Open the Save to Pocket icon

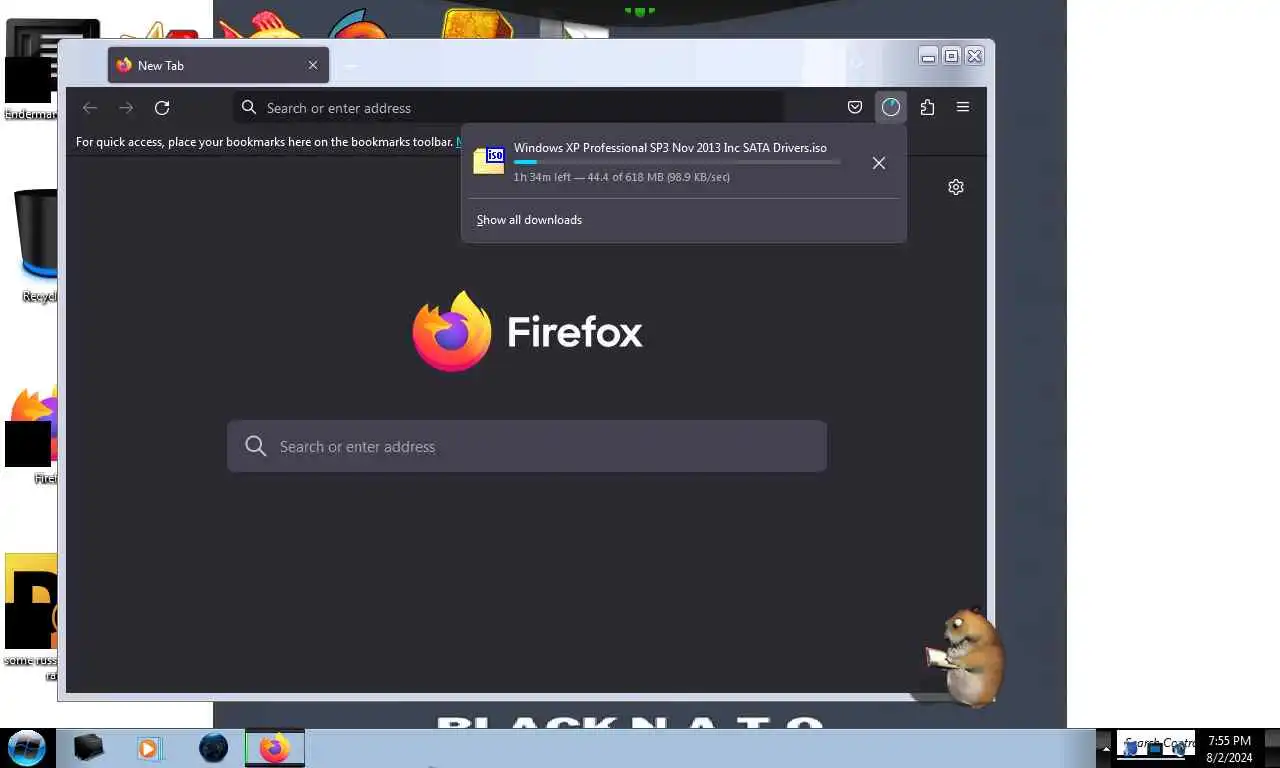(x=855, y=108)
